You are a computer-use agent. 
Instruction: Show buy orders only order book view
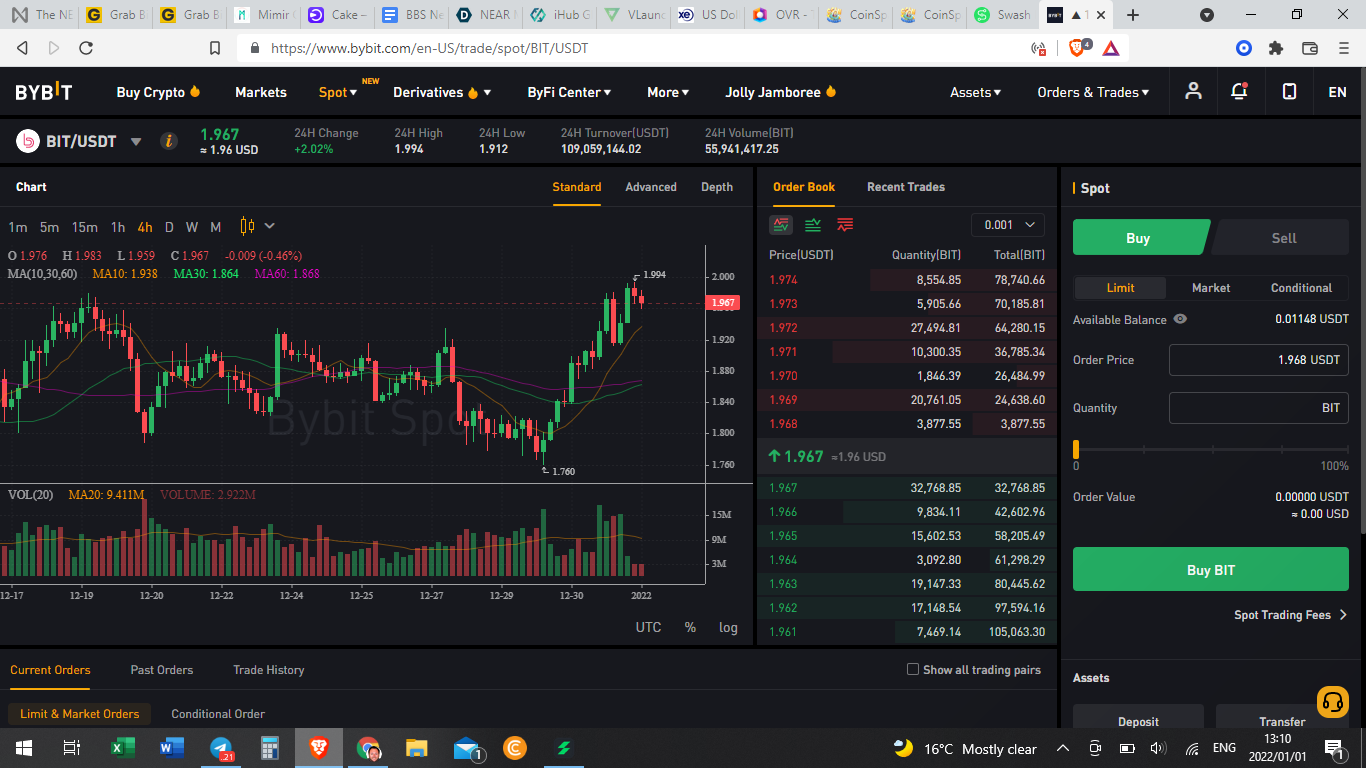pos(813,224)
